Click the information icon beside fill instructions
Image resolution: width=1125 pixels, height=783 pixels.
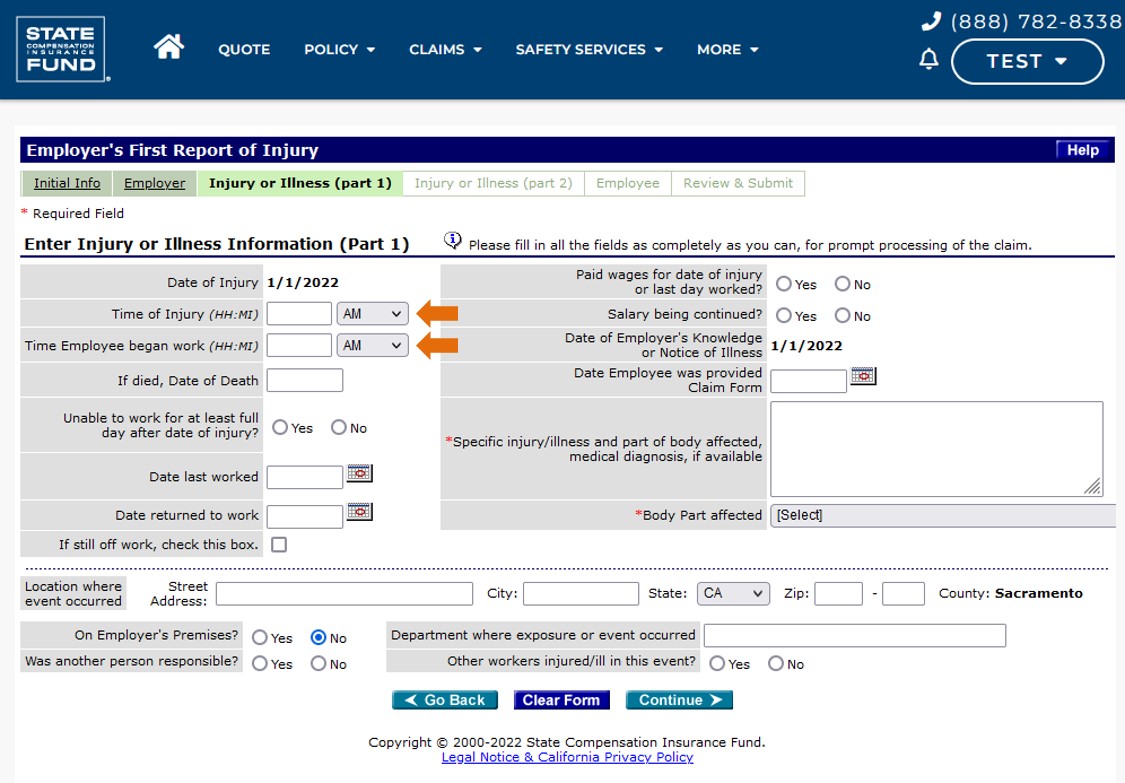(x=453, y=241)
